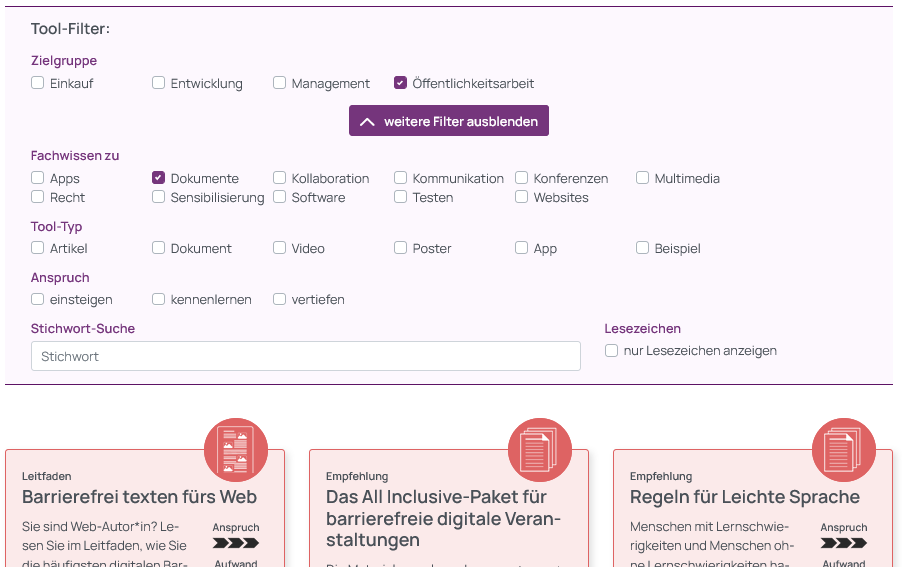The height and width of the screenshot is (567, 902).
Task: Select Sensibilisierung checkbox
Action: (158, 197)
